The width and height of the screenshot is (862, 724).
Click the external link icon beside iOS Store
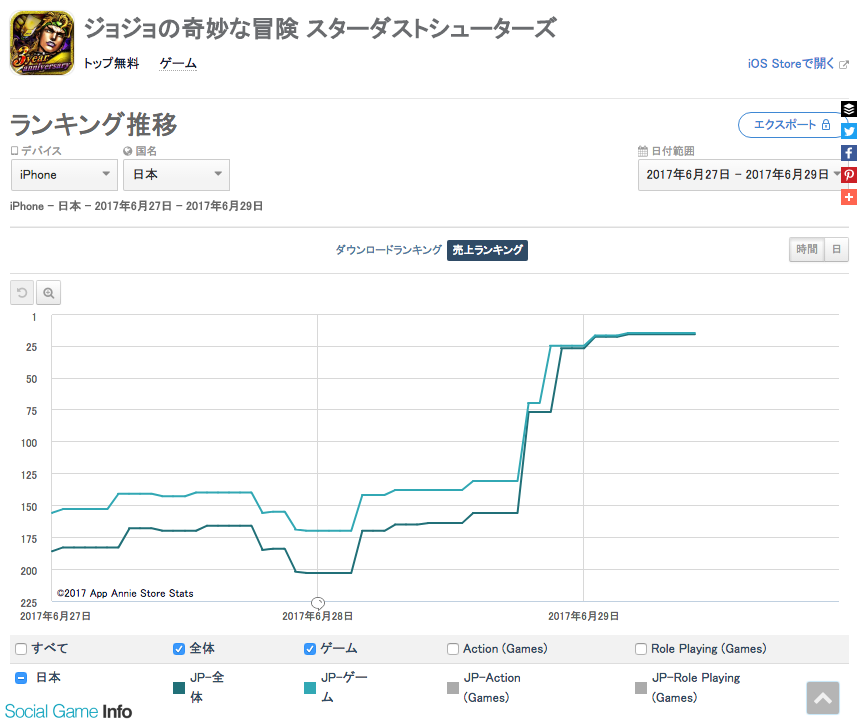844,64
